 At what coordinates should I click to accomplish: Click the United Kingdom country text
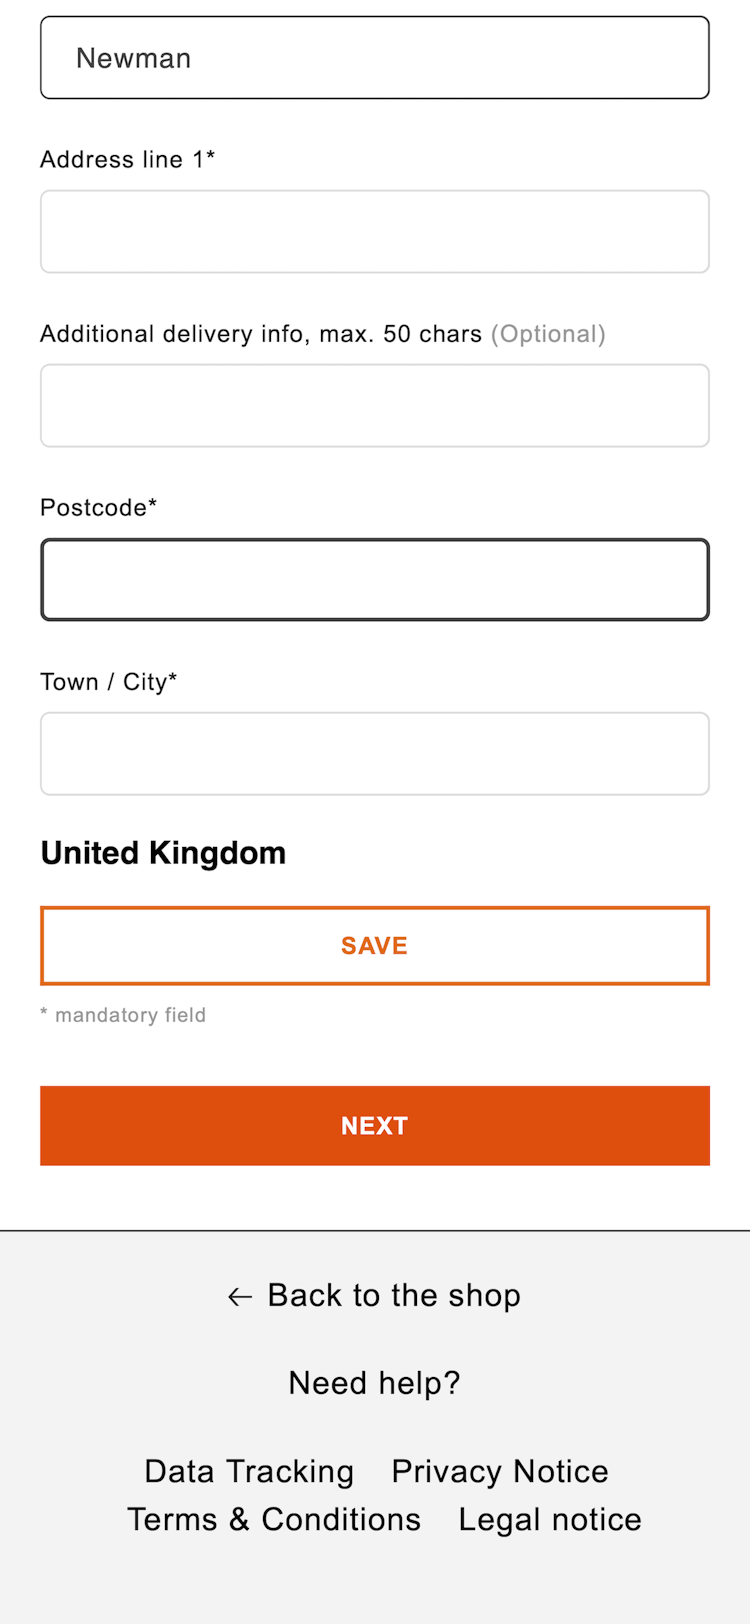(163, 853)
